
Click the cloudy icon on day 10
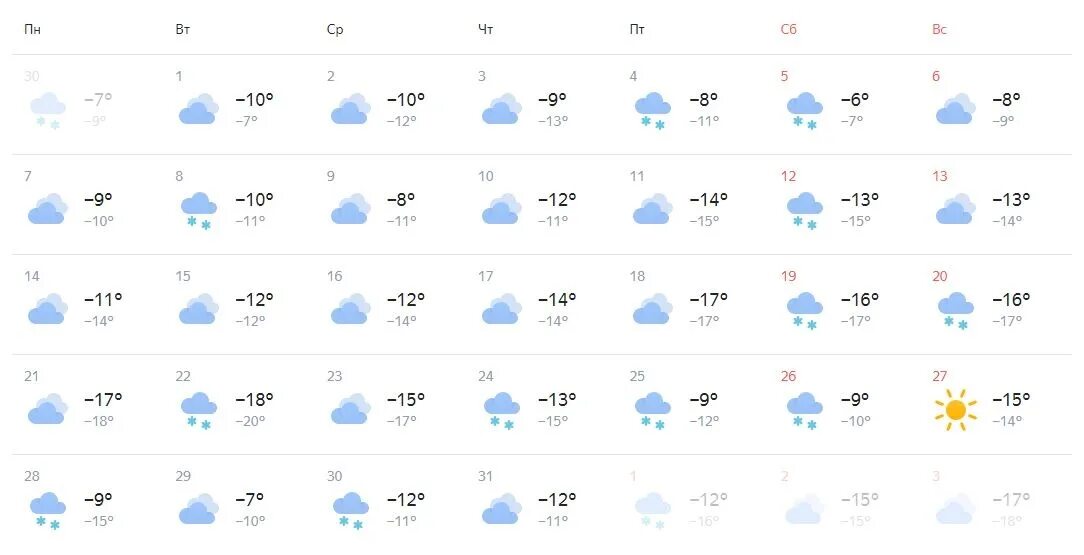click(x=501, y=209)
